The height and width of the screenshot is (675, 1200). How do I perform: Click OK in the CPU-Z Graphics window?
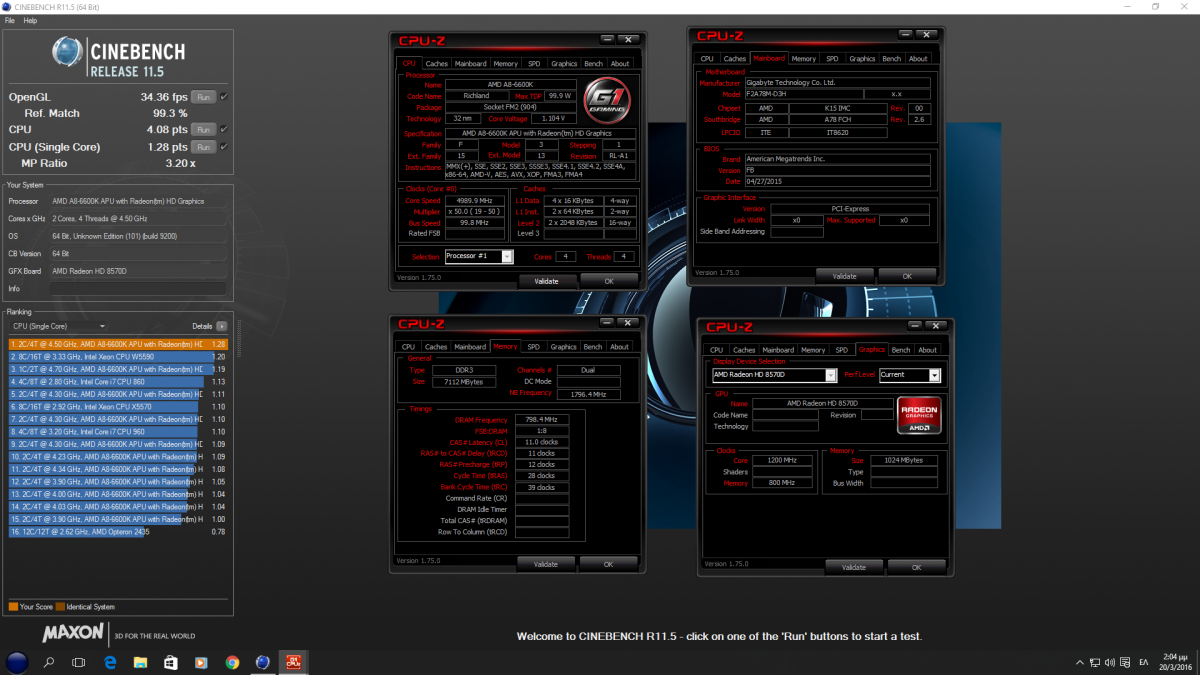pos(916,567)
